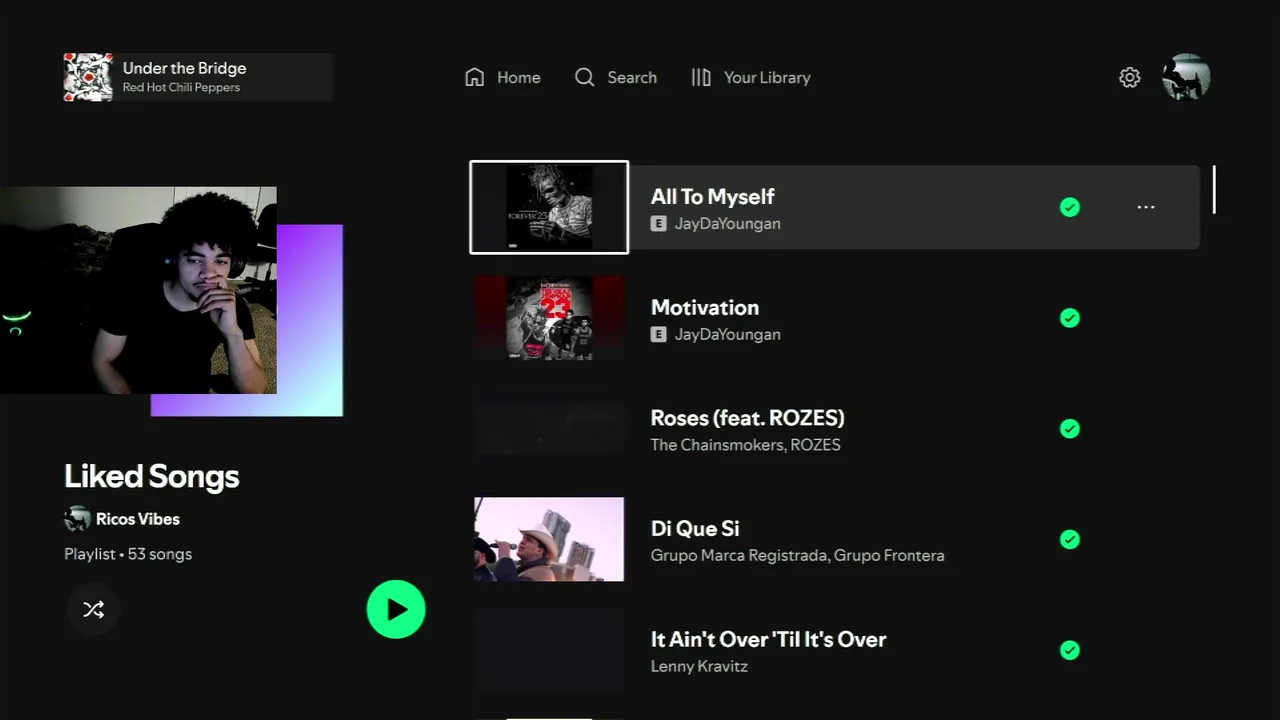Click the Red Hot Chili Peppers artist text
The height and width of the screenshot is (720, 1280).
(181, 88)
